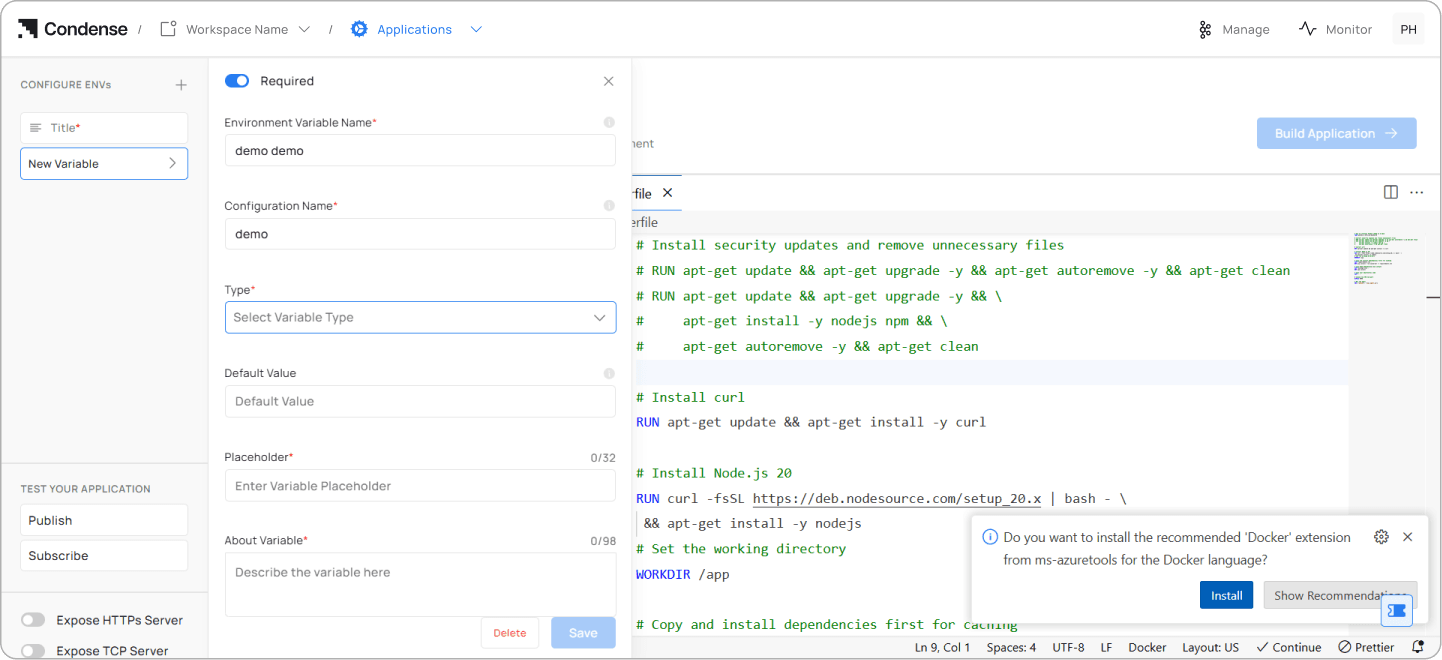
Task: Close the Dockerfile editor tab
Action: pos(668,193)
